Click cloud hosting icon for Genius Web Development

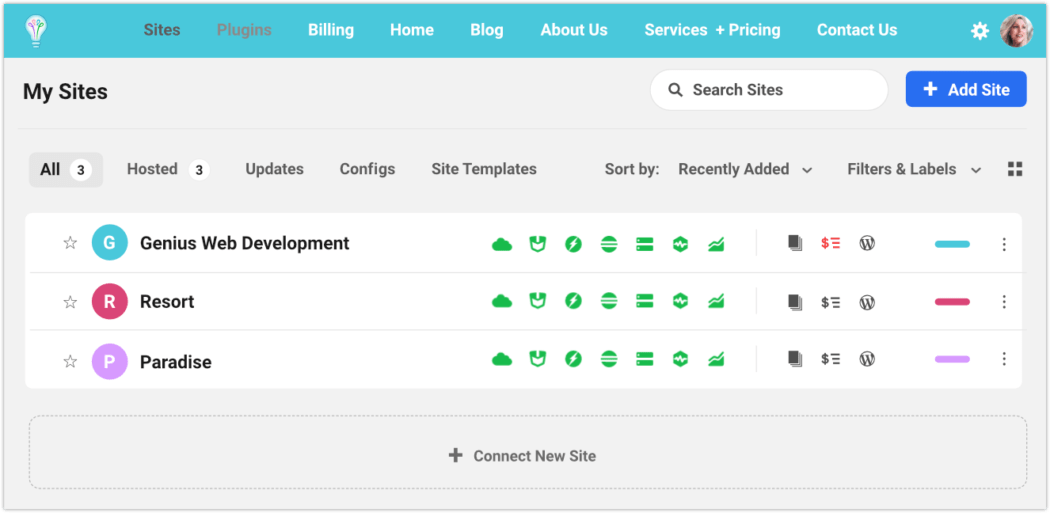(x=502, y=244)
